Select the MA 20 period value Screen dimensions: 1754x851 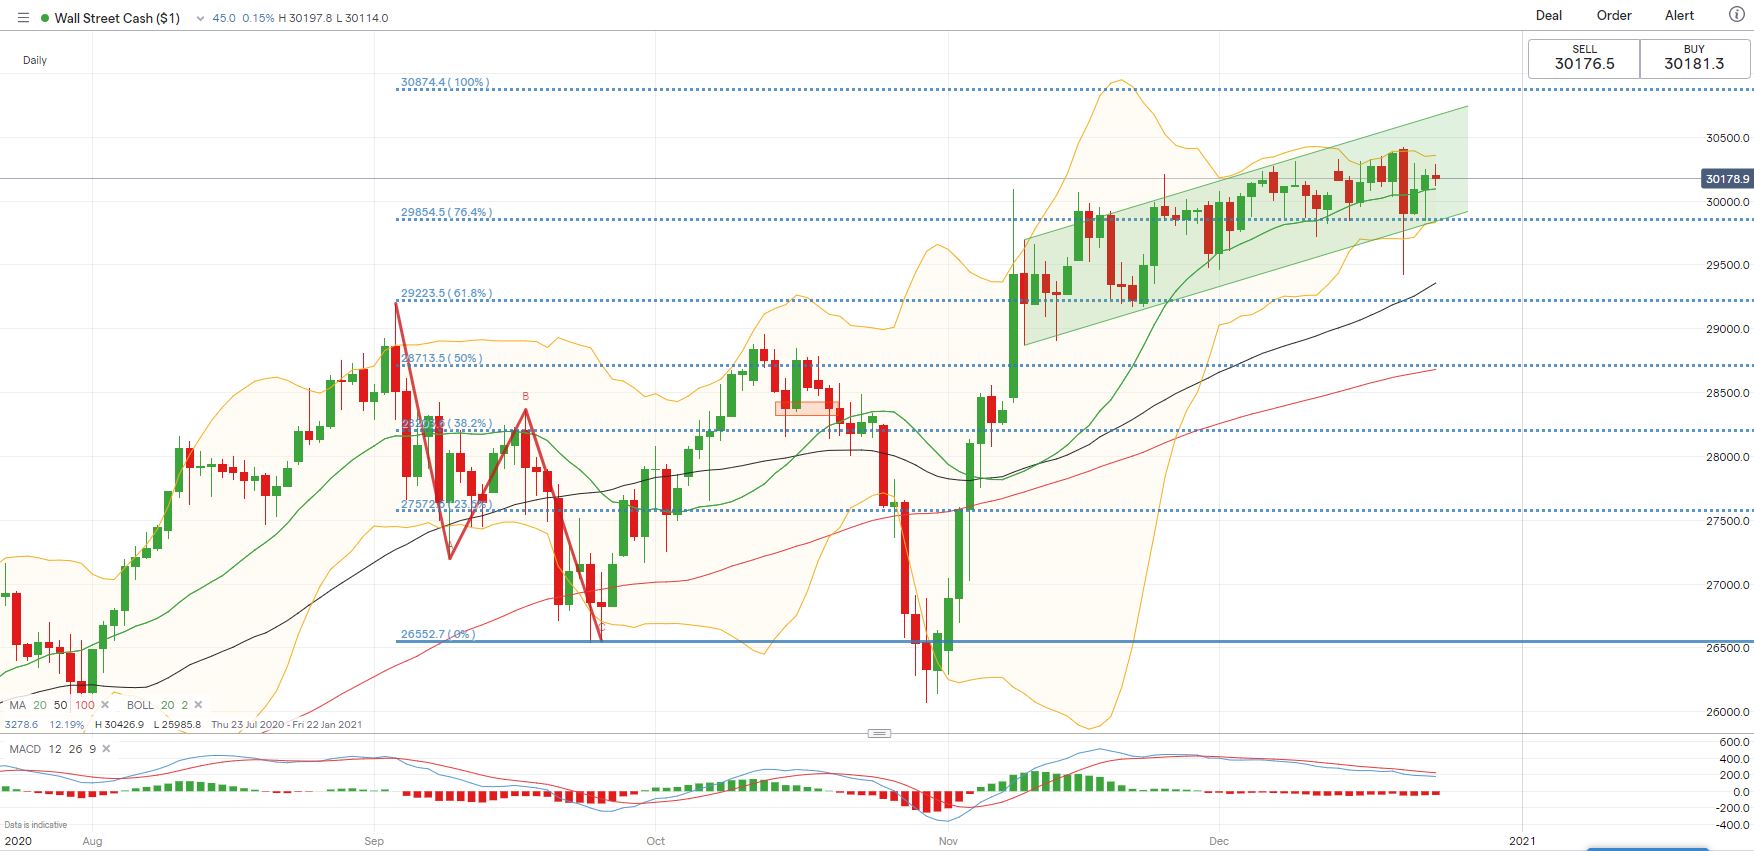[x=40, y=705]
